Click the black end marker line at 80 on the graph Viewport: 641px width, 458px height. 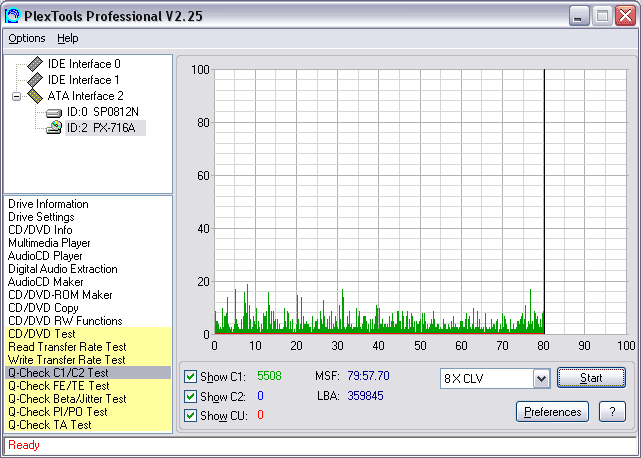tap(544, 202)
